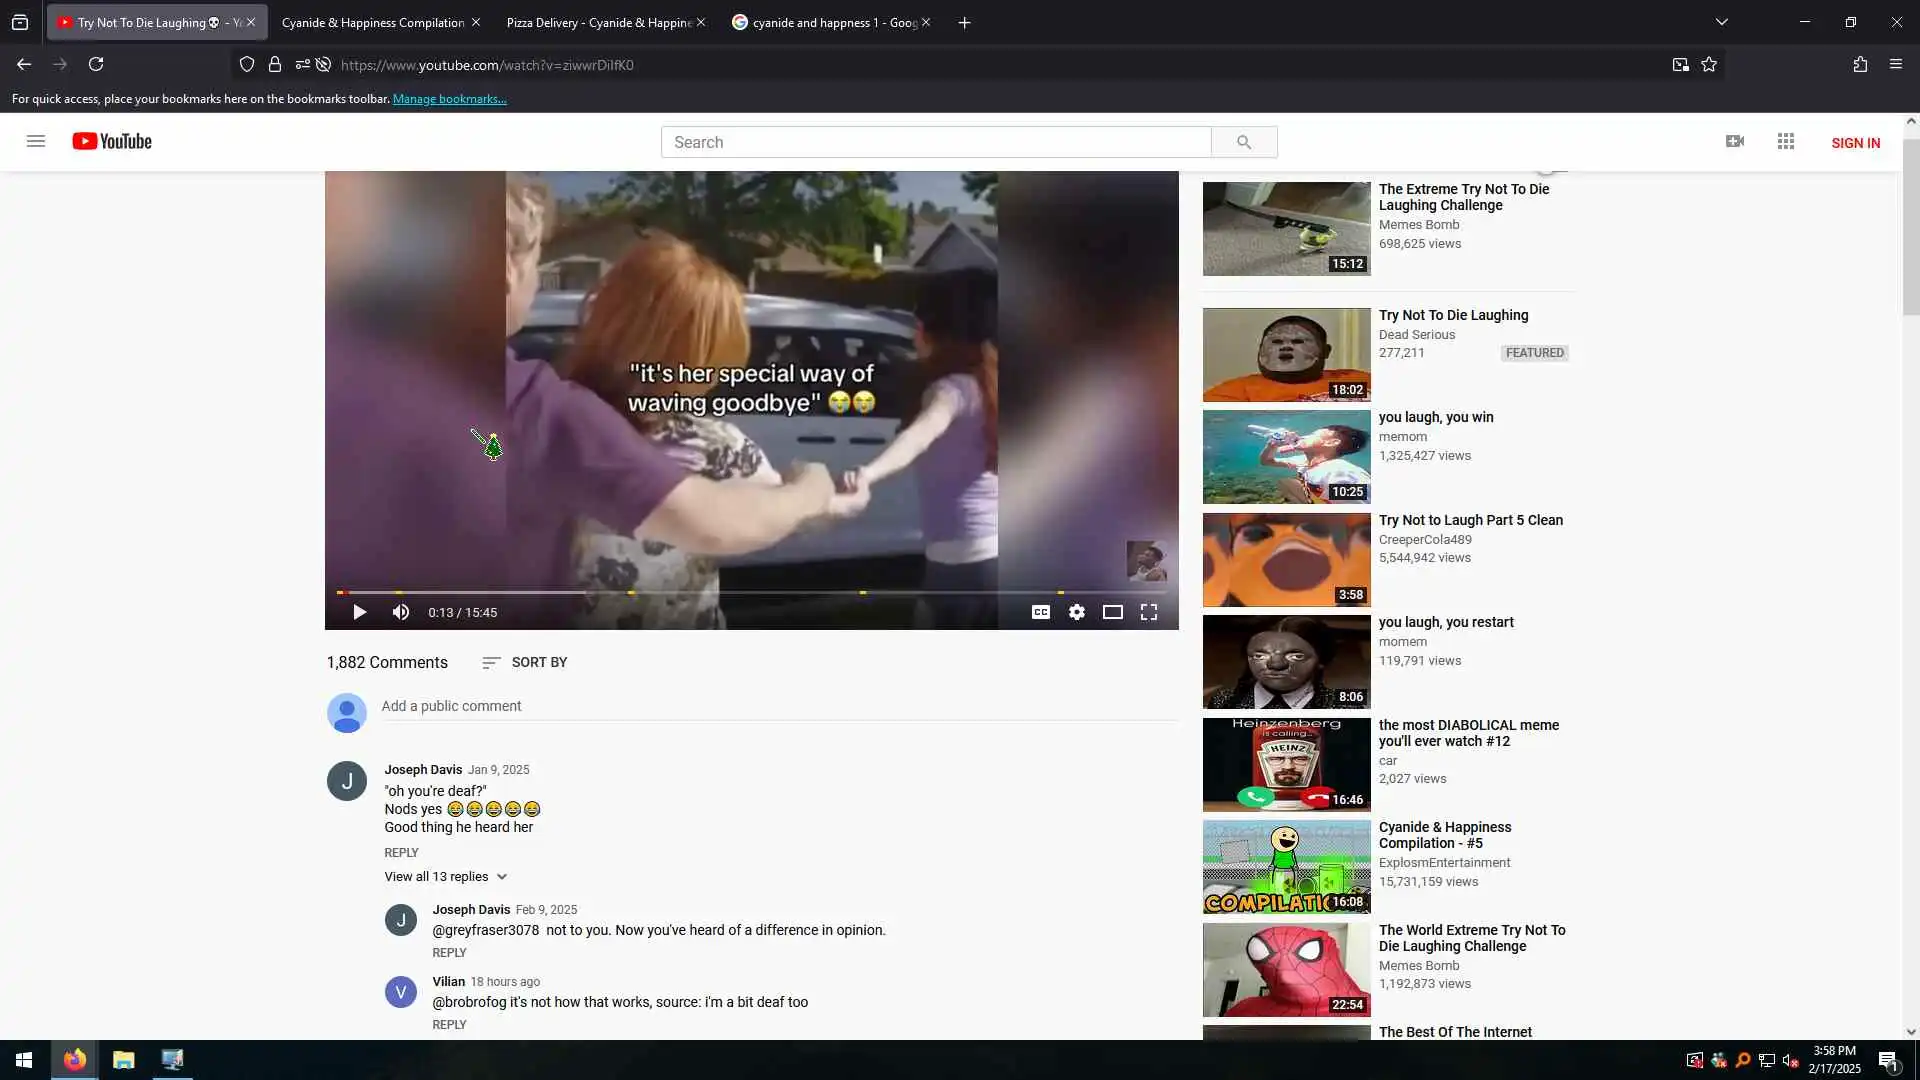This screenshot has width=1920, height=1080.
Task: Open the list all tabs dropdown arrow
Action: (x=1721, y=22)
